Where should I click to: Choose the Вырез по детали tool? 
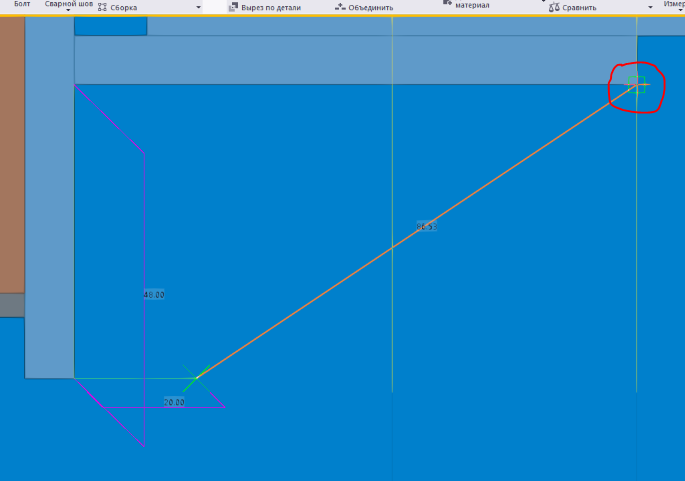[265, 7]
